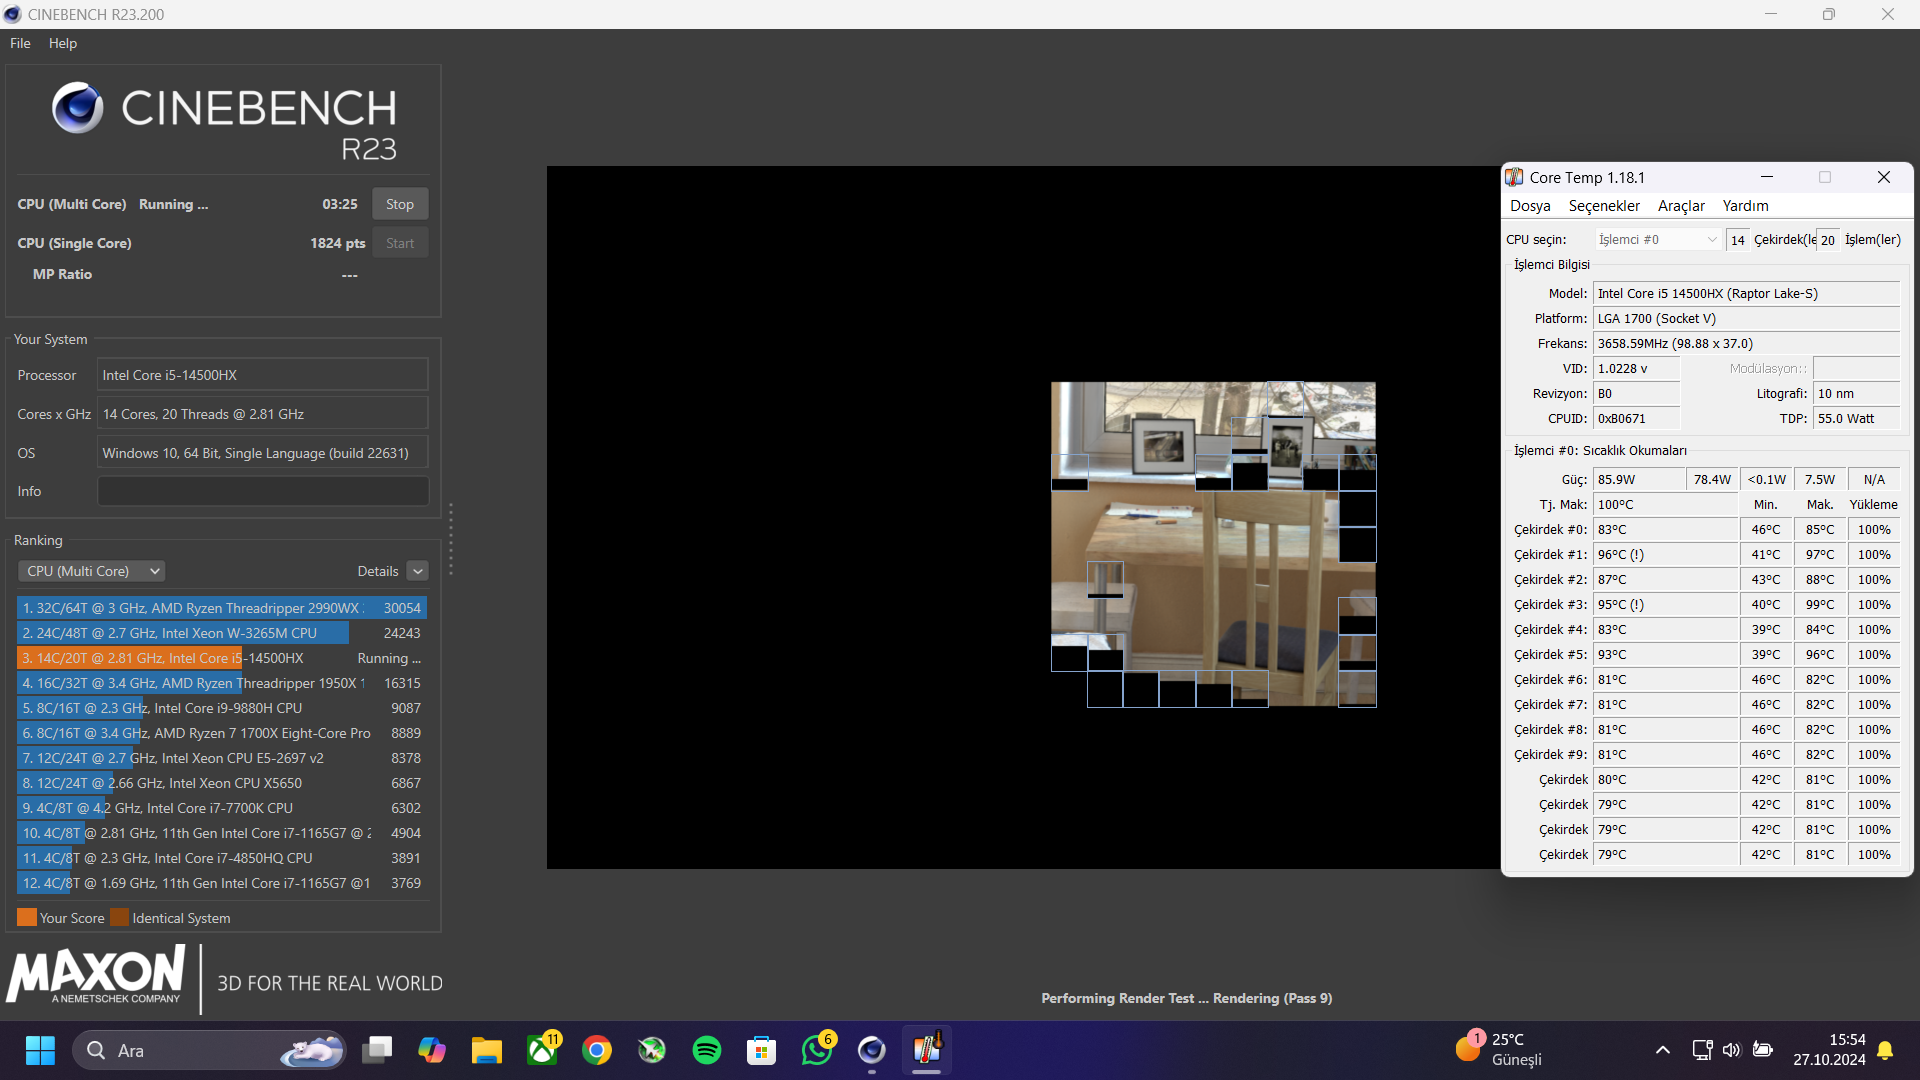Open the Seçenekler menu in Core Temp
The width and height of the screenshot is (1920, 1080).
pos(1603,206)
